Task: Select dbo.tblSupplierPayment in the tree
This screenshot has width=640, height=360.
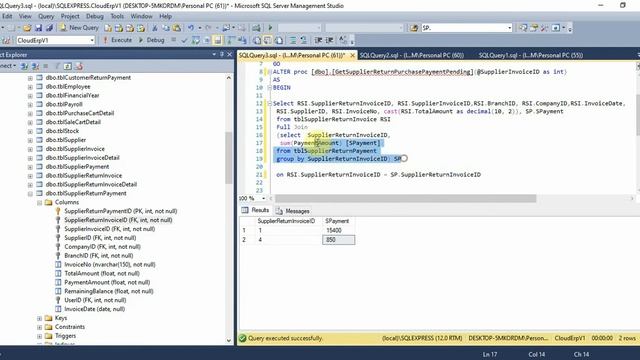Action: 77,167
